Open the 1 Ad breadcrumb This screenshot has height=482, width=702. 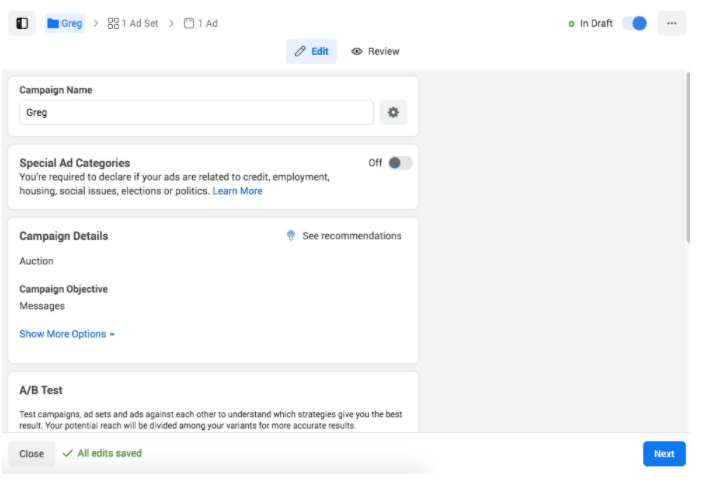coord(207,23)
